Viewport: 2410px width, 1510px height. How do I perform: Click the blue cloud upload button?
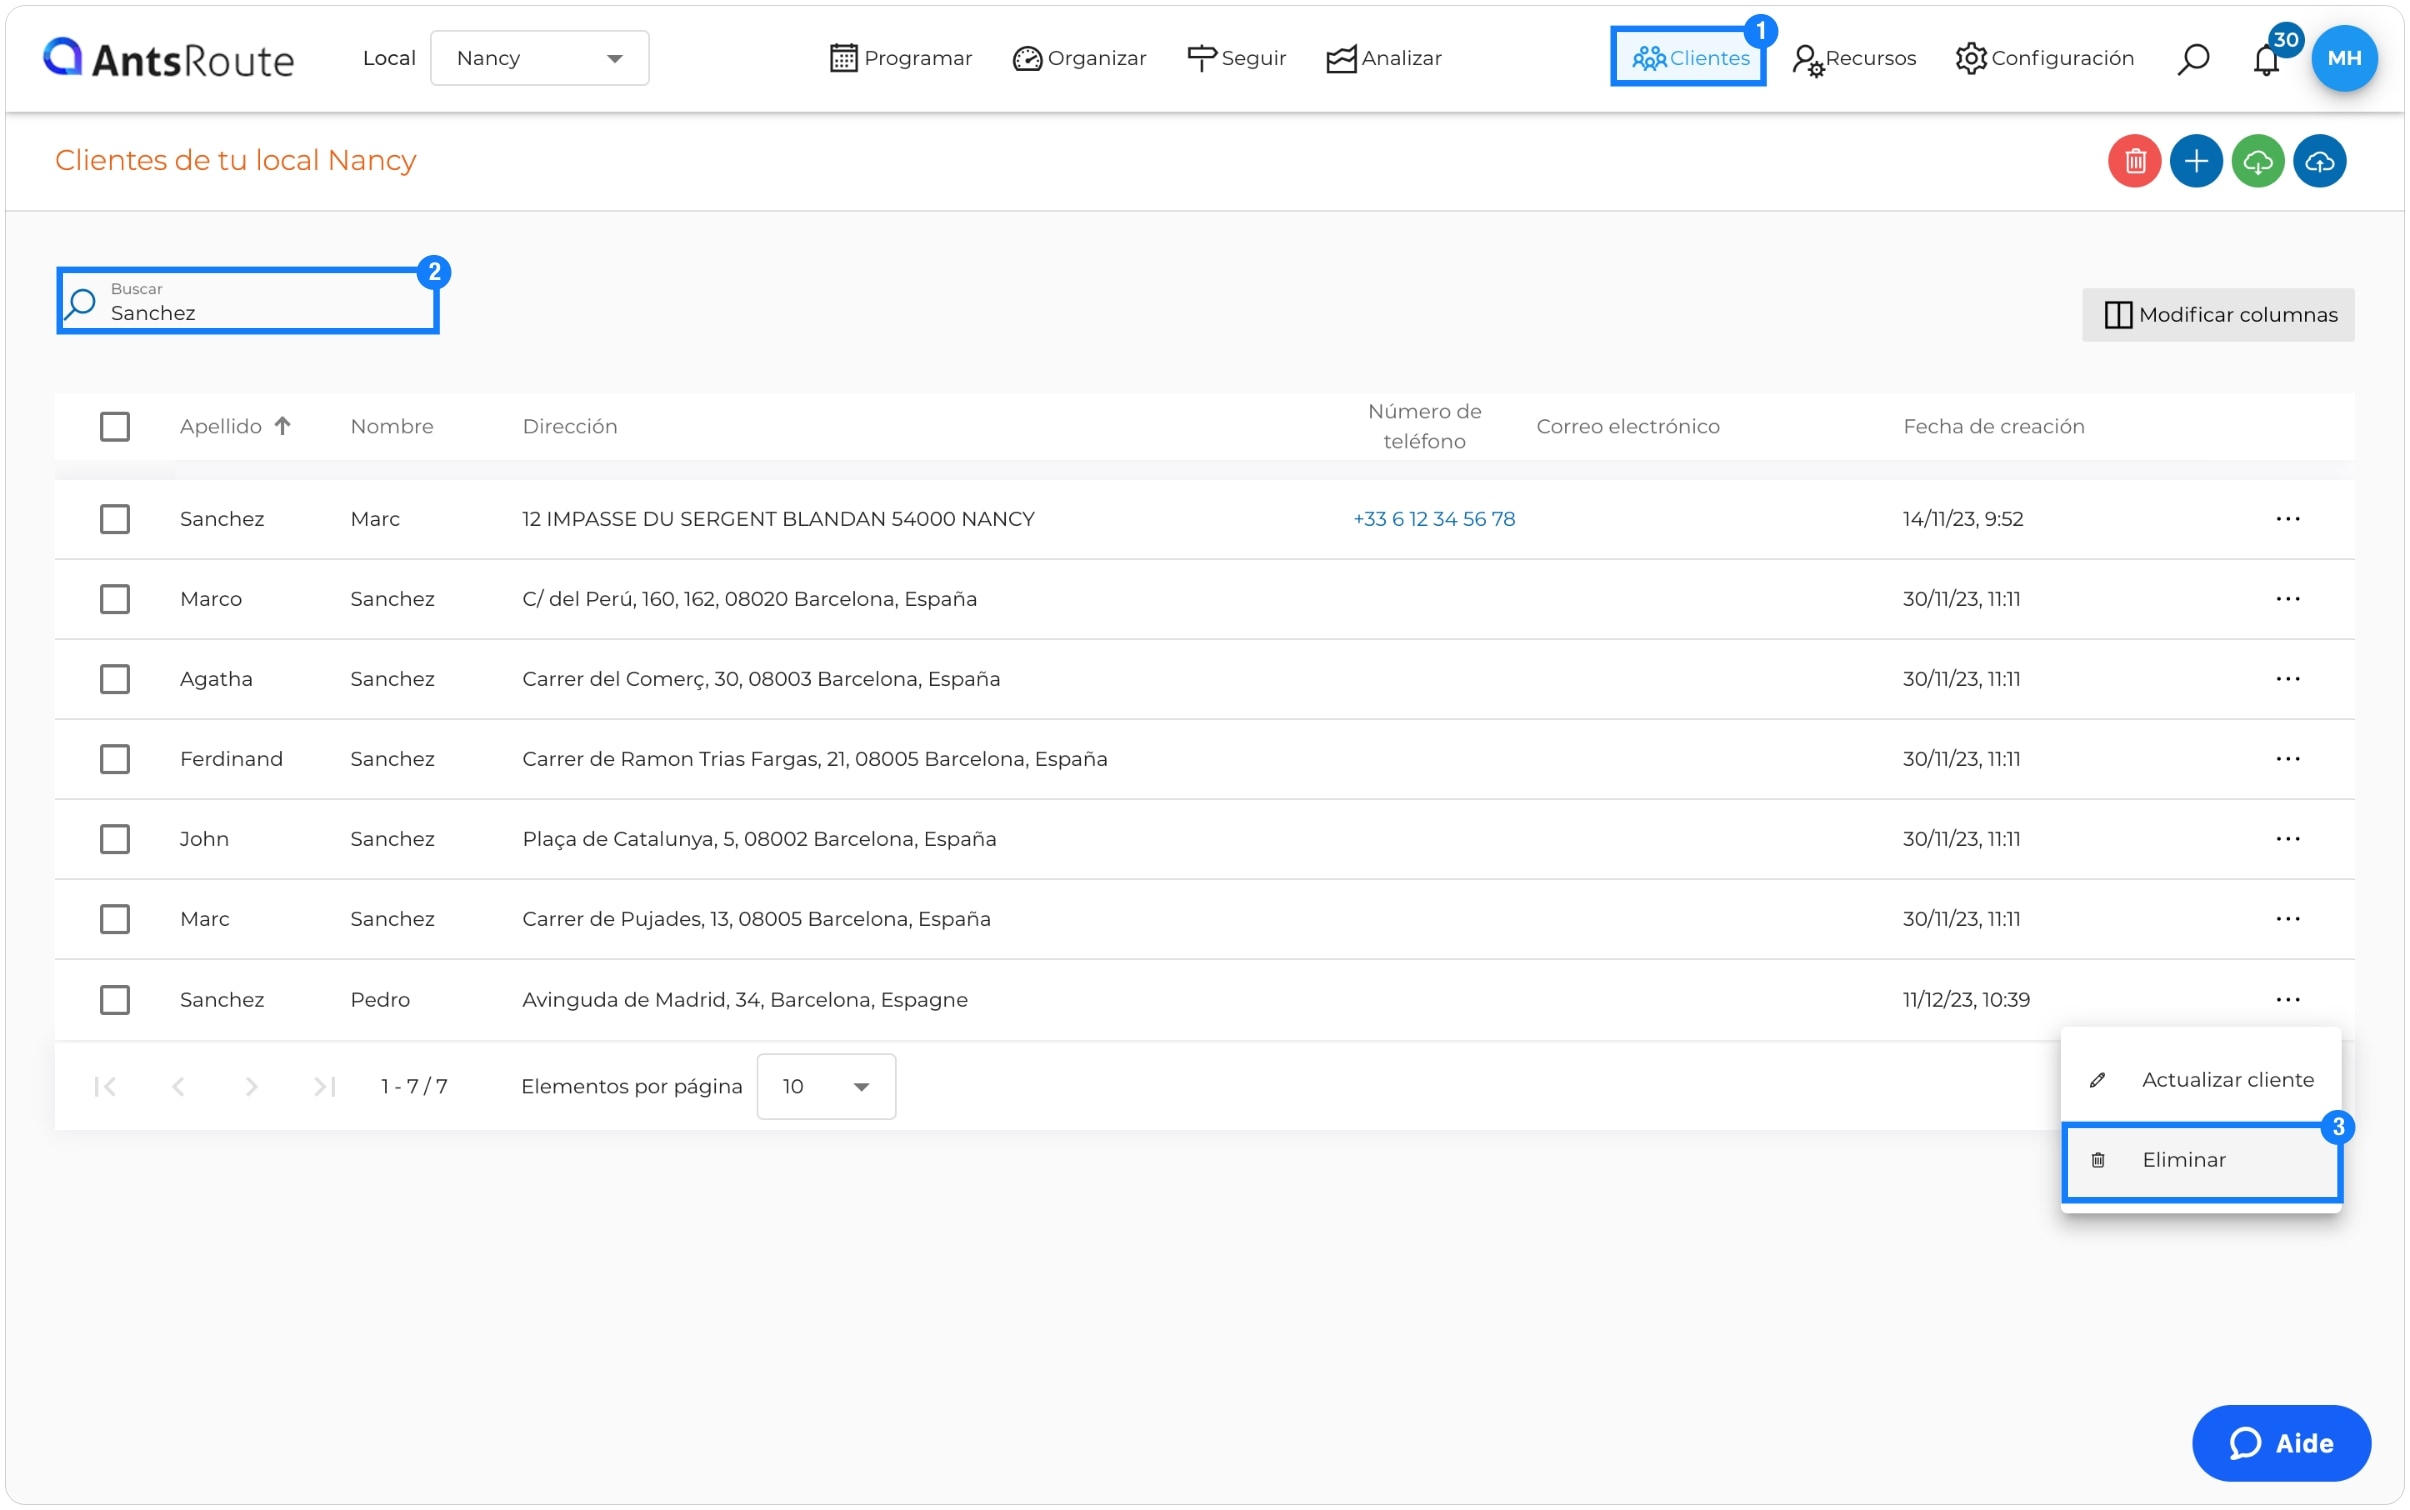pyautogui.click(x=2319, y=161)
